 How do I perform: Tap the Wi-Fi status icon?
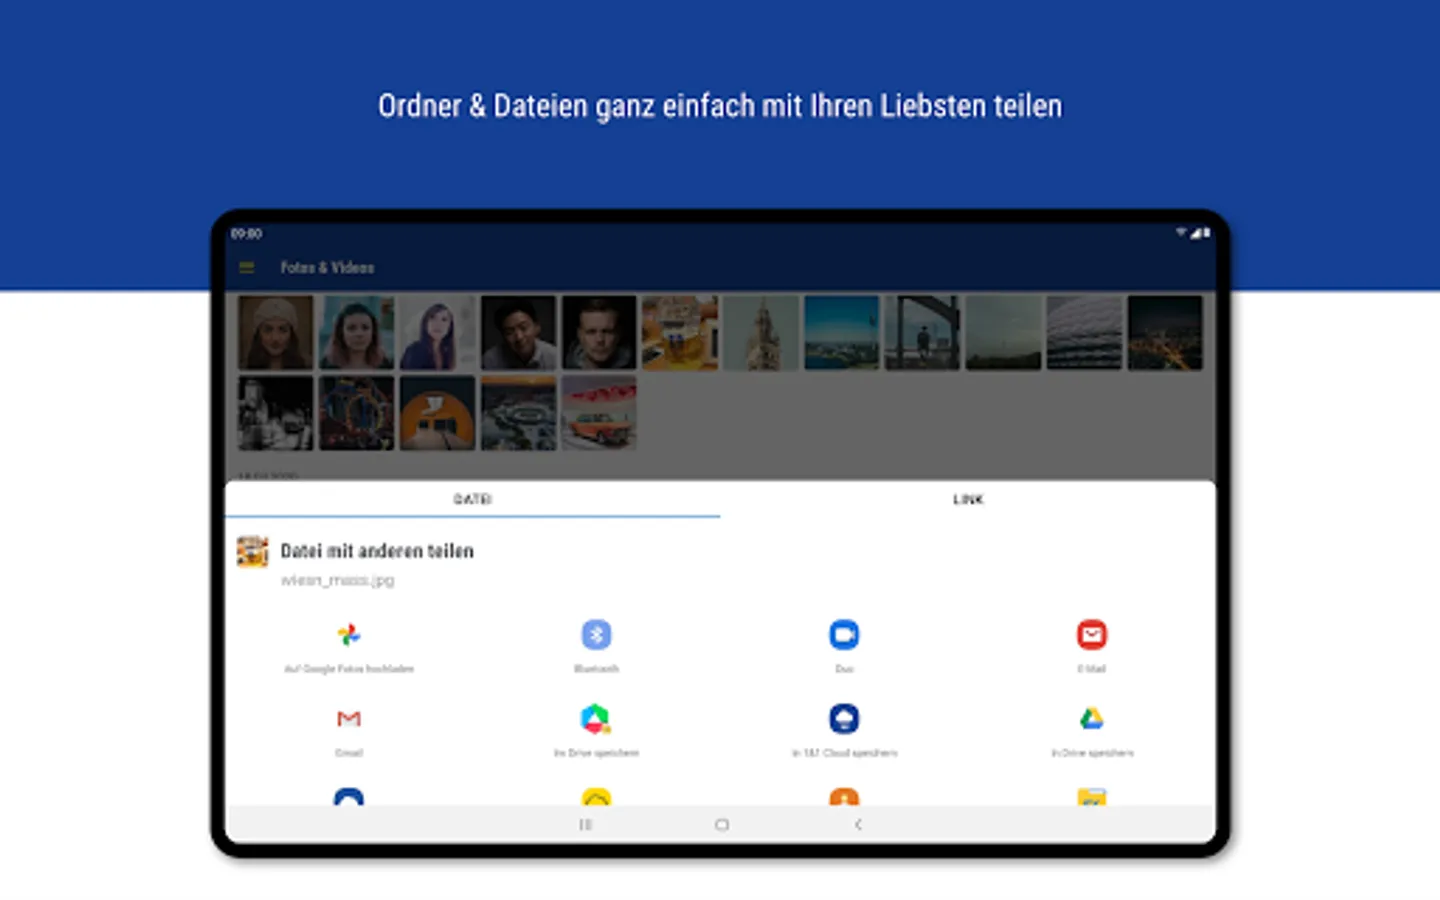point(1181,232)
